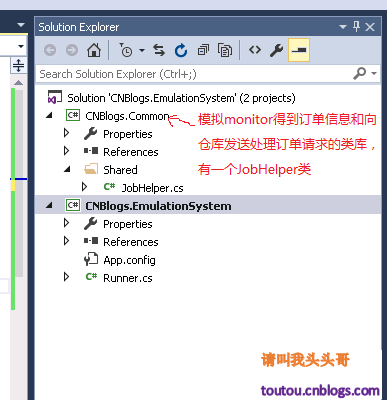Toggle Show All Files icon
The height and width of the screenshot is (400, 387).
[x=225, y=50]
